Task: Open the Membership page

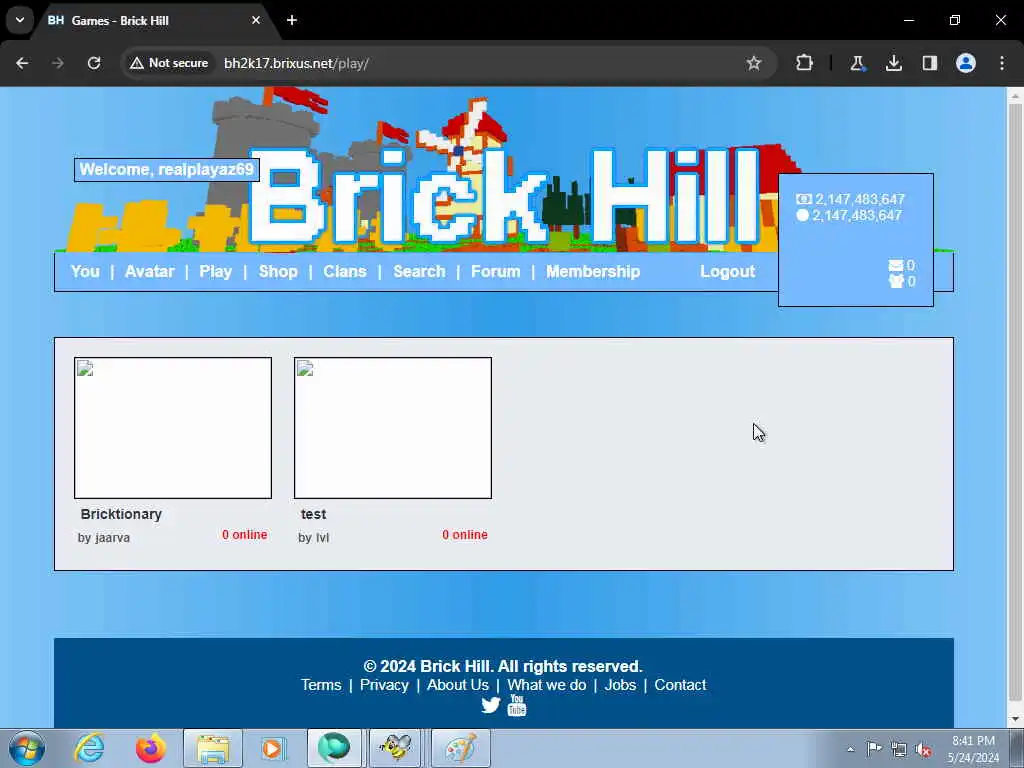Action: 593,272
